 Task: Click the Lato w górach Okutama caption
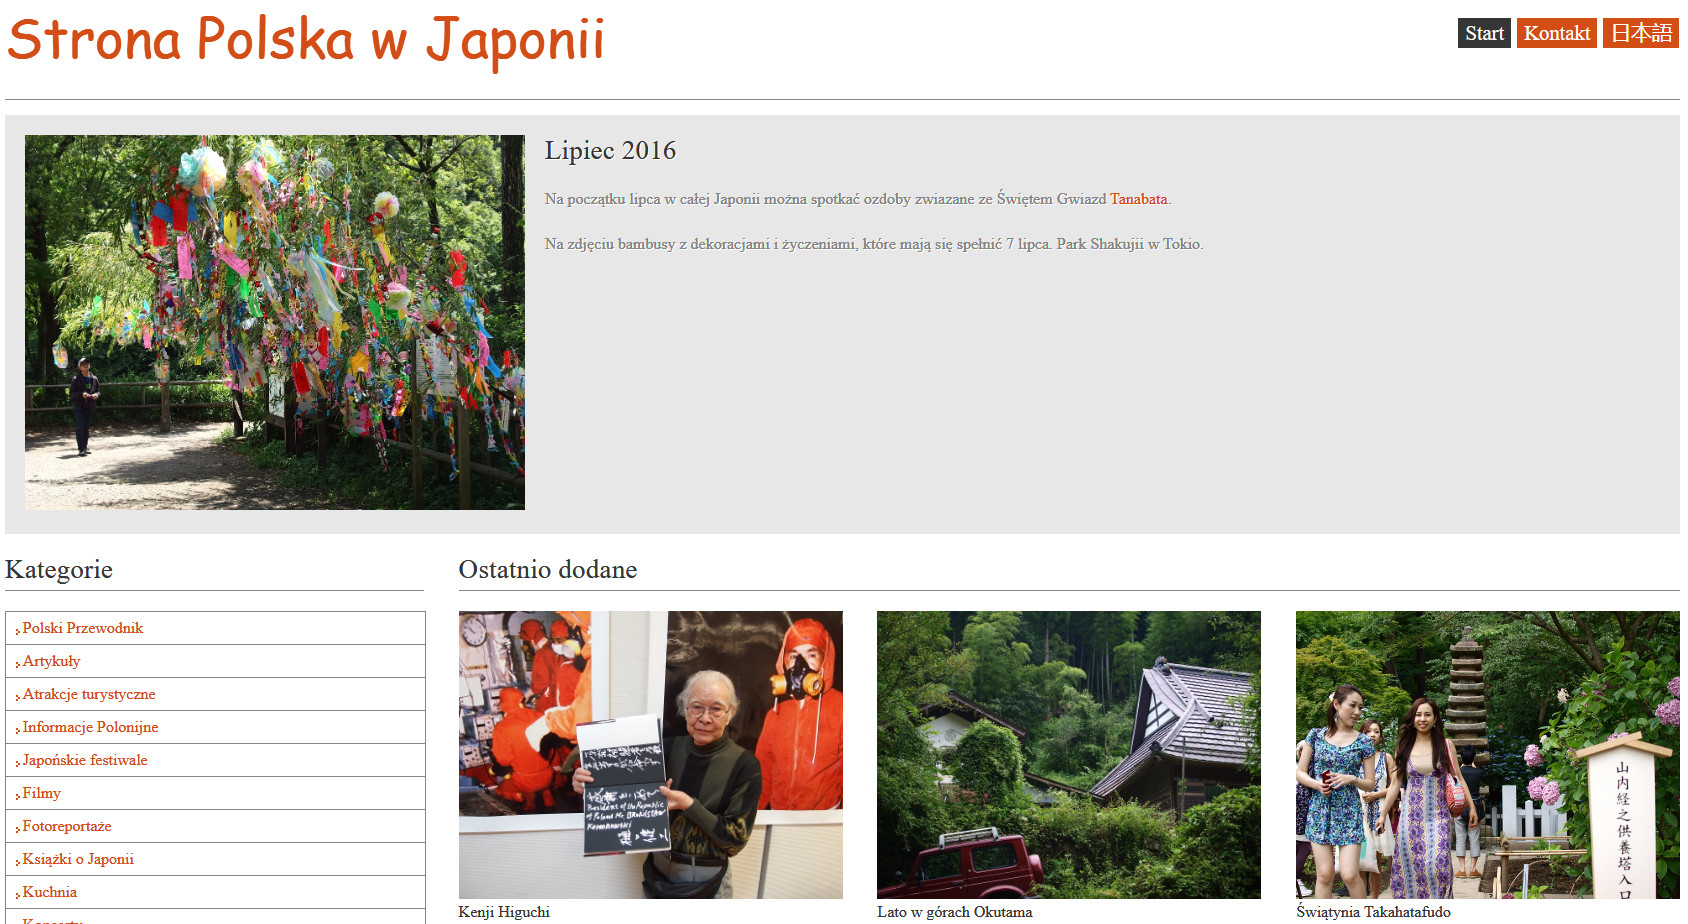954,912
